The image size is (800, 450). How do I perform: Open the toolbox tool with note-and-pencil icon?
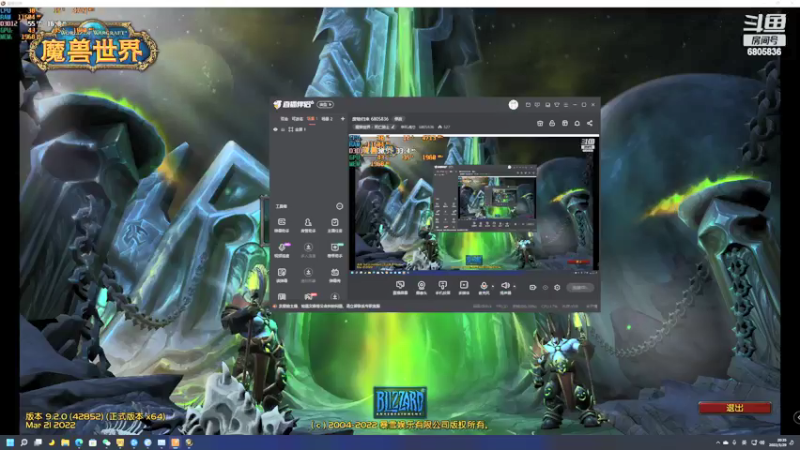(282, 274)
